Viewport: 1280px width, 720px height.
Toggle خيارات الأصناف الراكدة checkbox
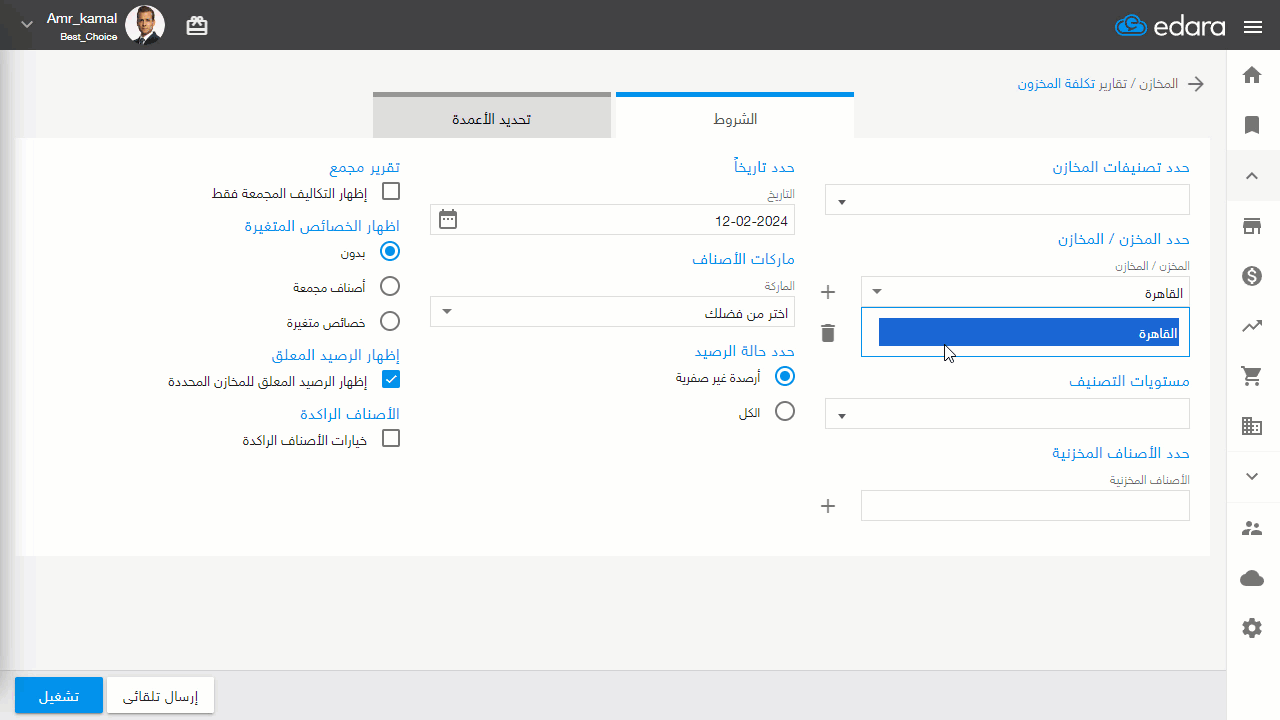click(391, 438)
